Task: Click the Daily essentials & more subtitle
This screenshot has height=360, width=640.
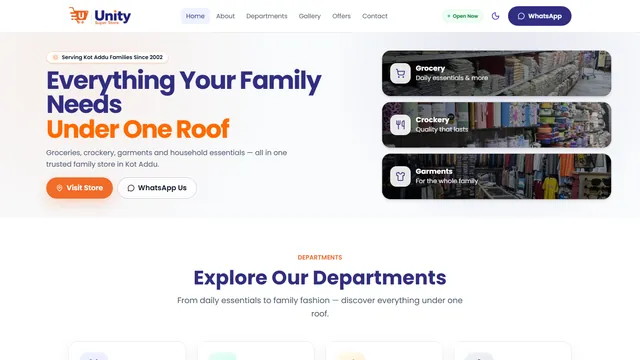Action: point(451,78)
